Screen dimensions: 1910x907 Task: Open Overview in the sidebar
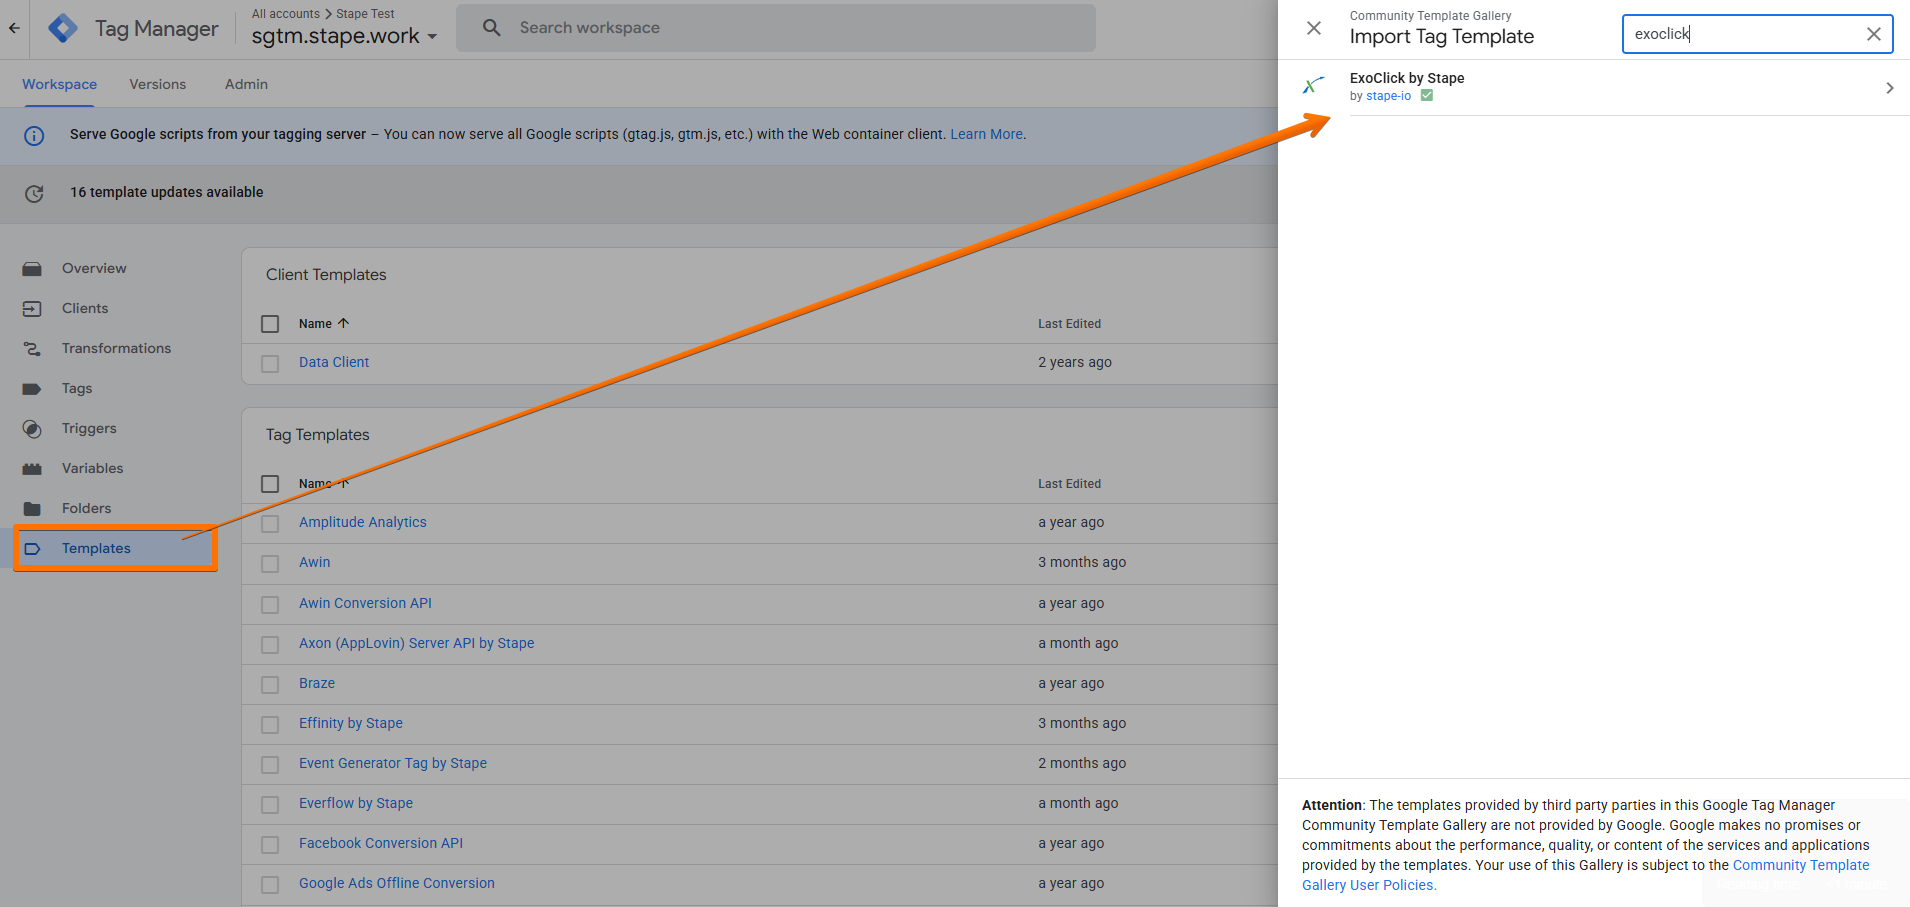(94, 268)
